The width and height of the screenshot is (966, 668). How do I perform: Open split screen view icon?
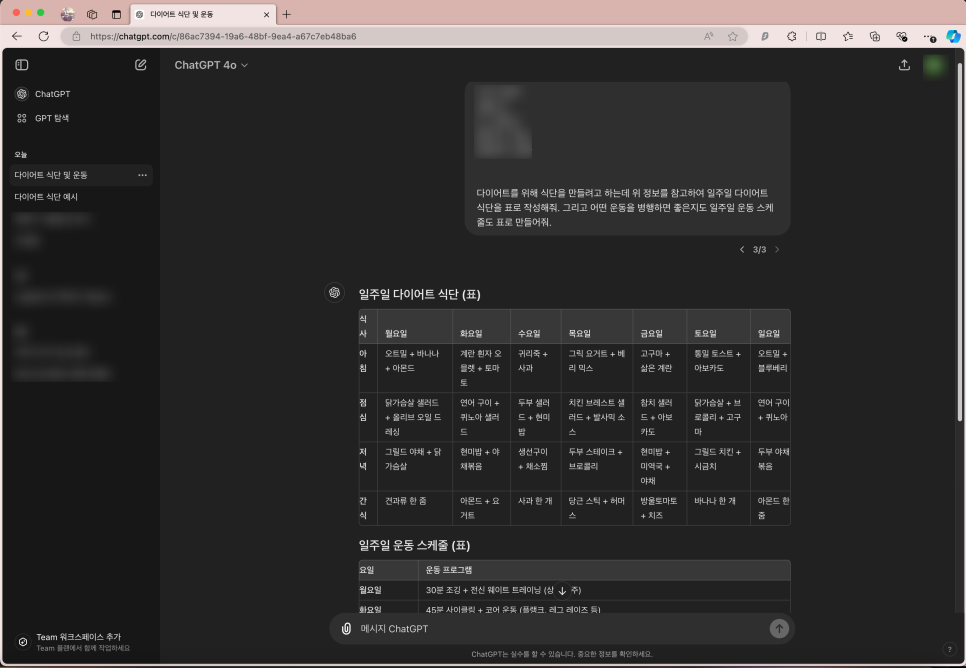click(x=821, y=36)
